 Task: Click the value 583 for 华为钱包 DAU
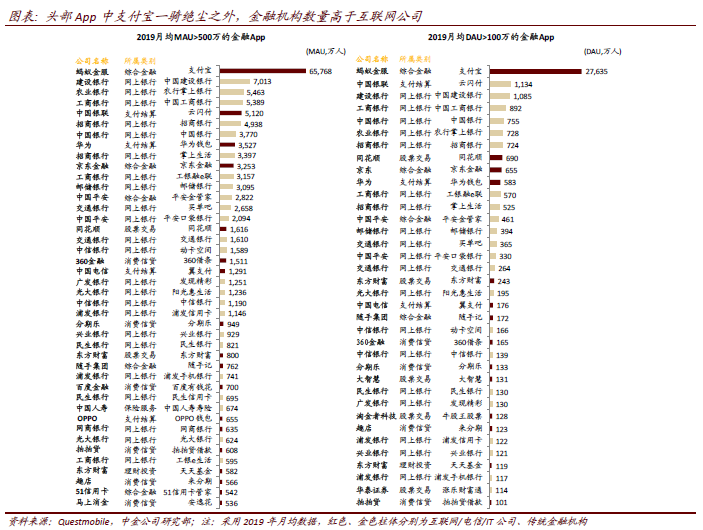[x=510, y=182]
